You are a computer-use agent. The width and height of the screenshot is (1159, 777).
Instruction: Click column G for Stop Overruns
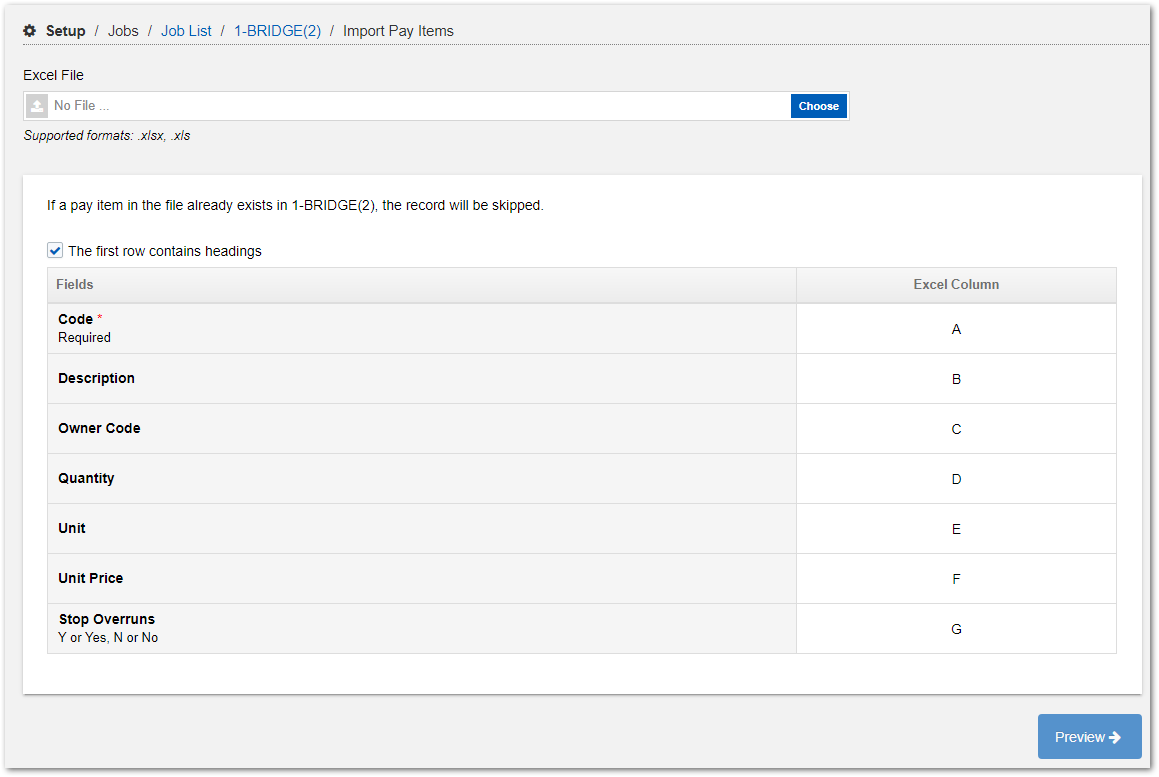coord(955,628)
